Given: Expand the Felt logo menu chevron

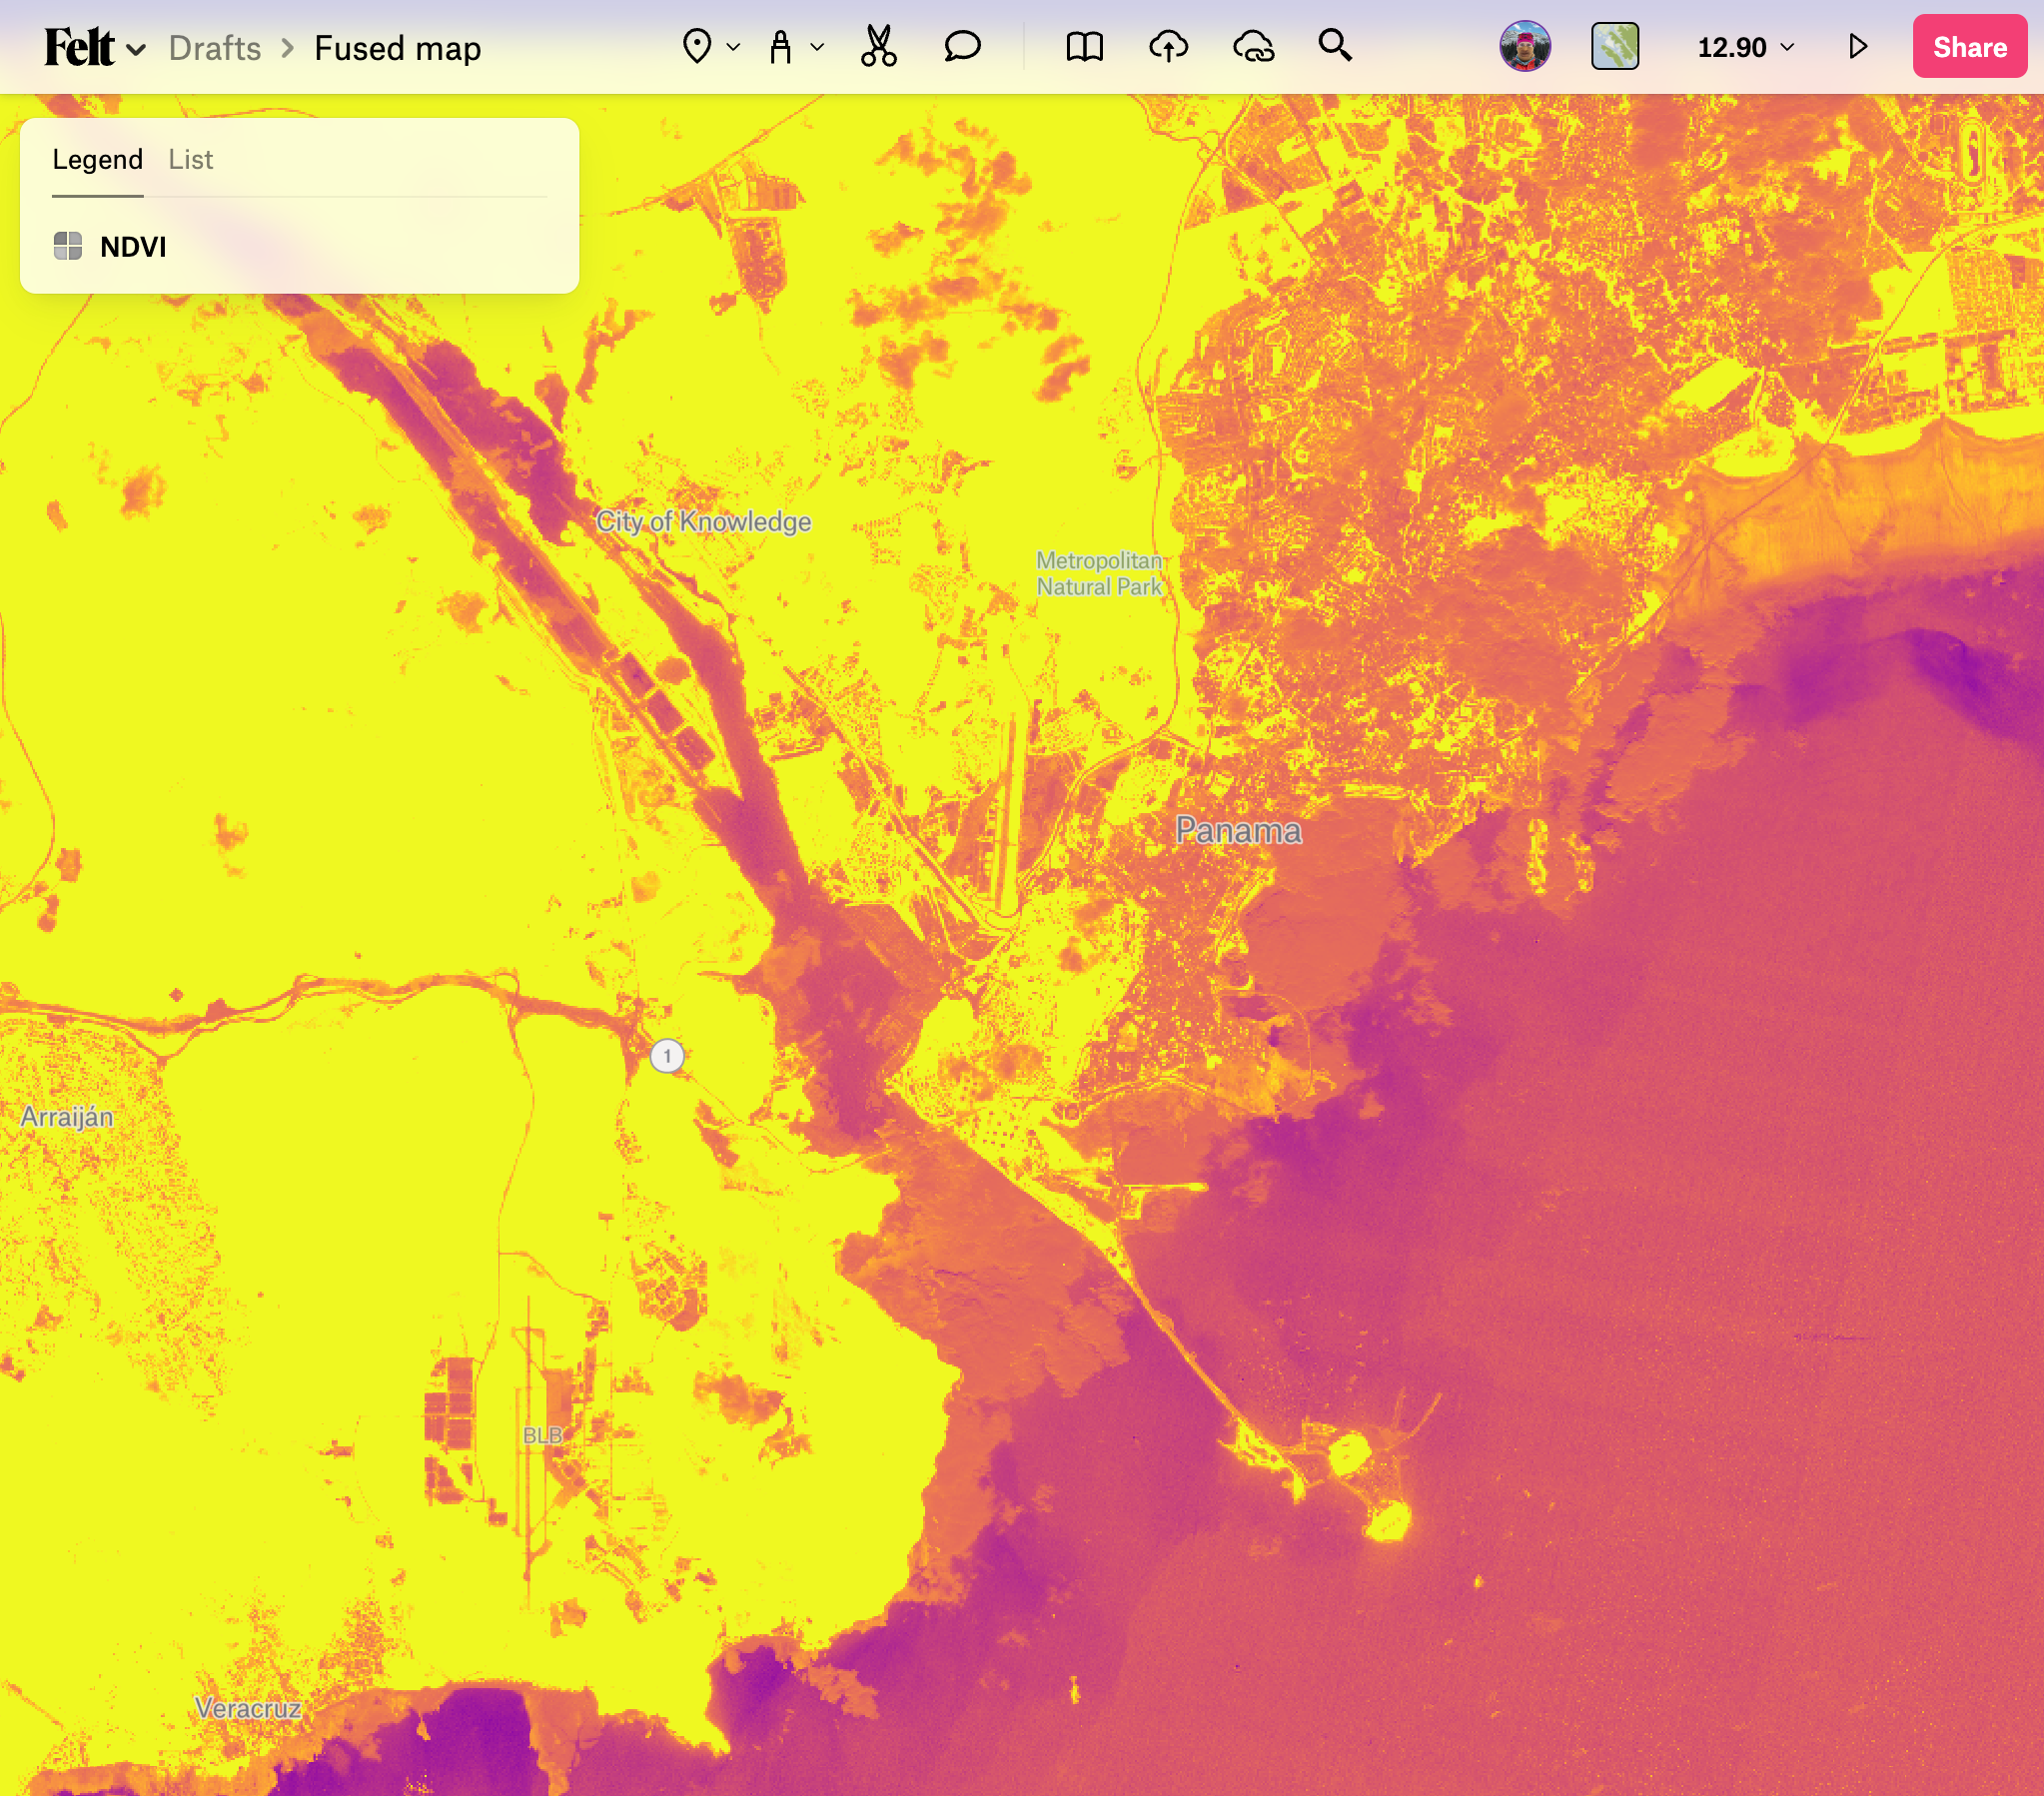Looking at the screenshot, I should pos(137,49).
